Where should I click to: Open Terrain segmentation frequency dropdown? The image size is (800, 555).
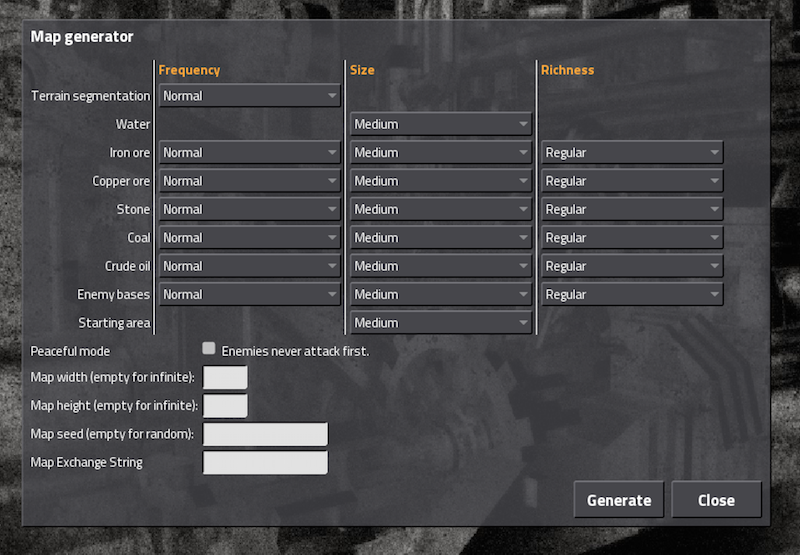pos(249,96)
